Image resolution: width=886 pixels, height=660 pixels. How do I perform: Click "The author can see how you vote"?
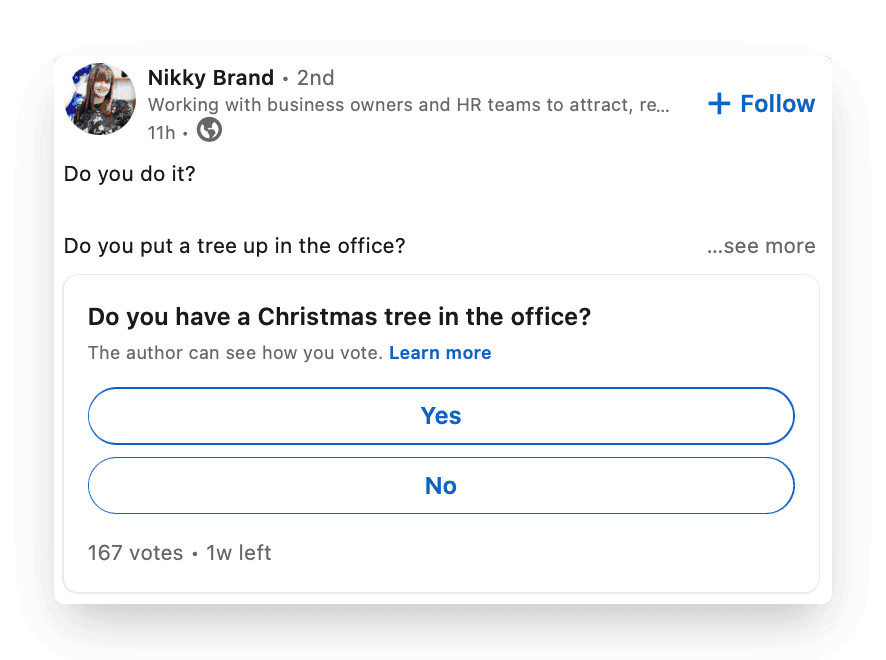point(235,353)
